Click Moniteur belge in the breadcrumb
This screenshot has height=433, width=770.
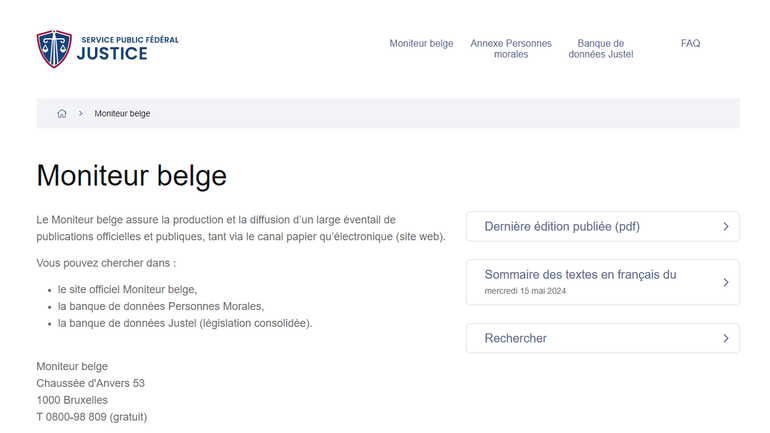coord(122,114)
